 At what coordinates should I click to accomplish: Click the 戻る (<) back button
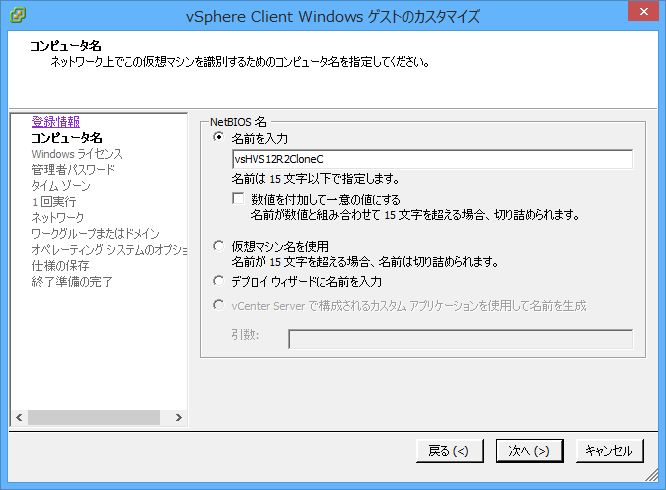[x=449, y=451]
